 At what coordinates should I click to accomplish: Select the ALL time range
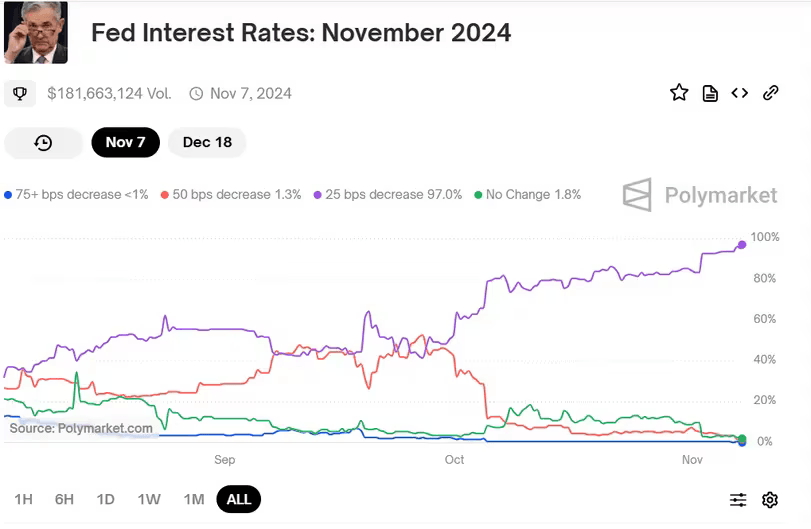pyautogui.click(x=239, y=499)
